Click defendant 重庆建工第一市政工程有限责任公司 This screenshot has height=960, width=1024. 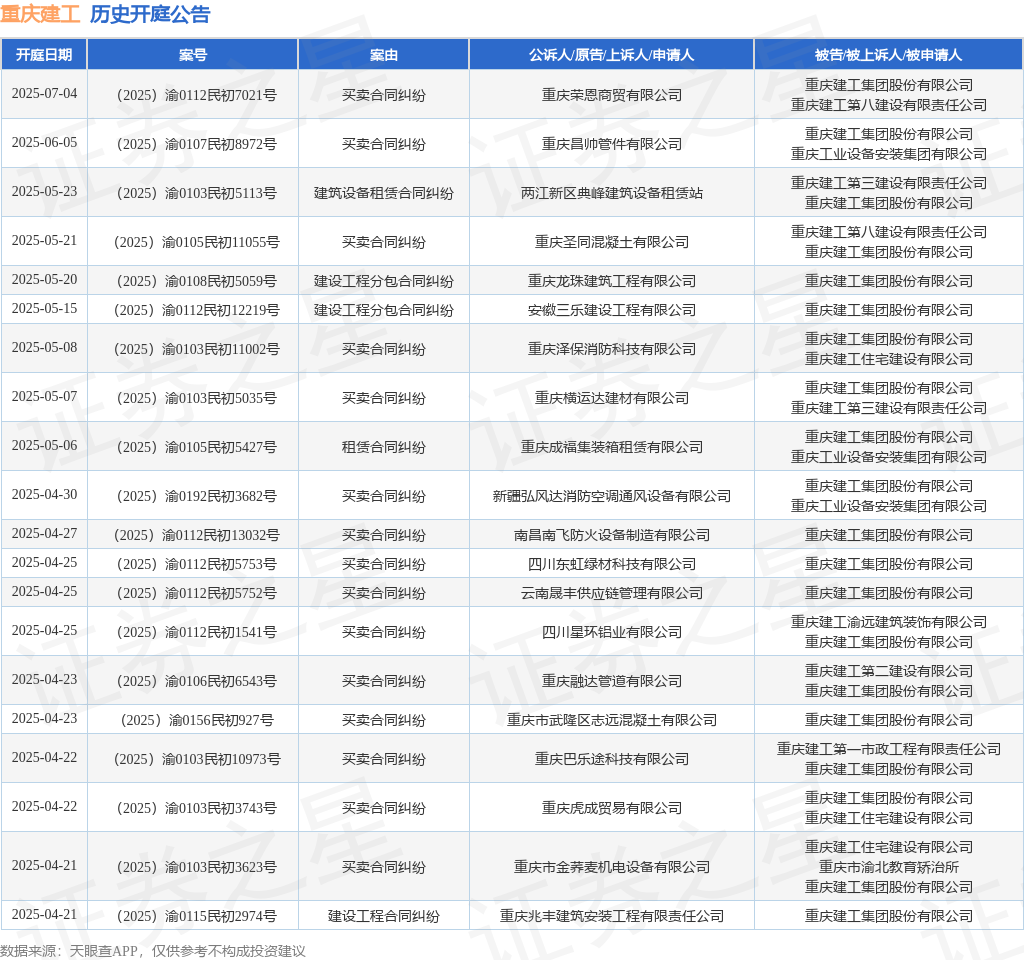tap(888, 749)
